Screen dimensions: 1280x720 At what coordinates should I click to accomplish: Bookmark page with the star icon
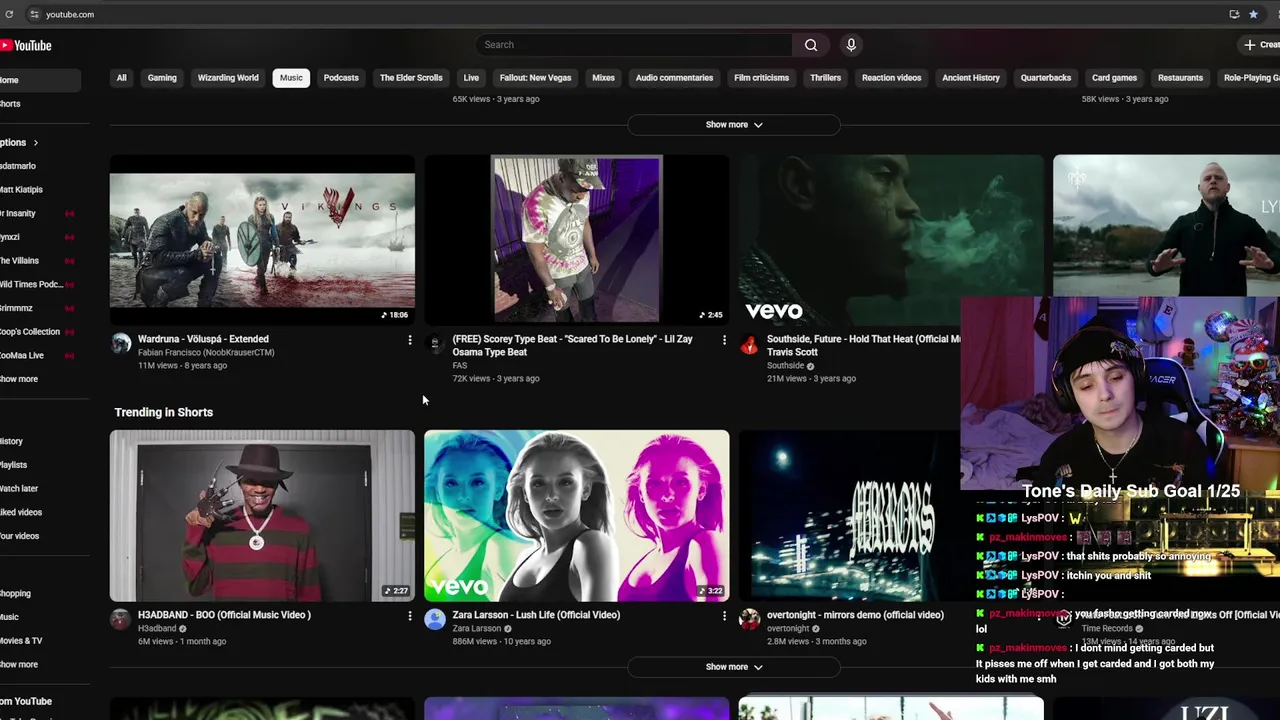[1253, 14]
